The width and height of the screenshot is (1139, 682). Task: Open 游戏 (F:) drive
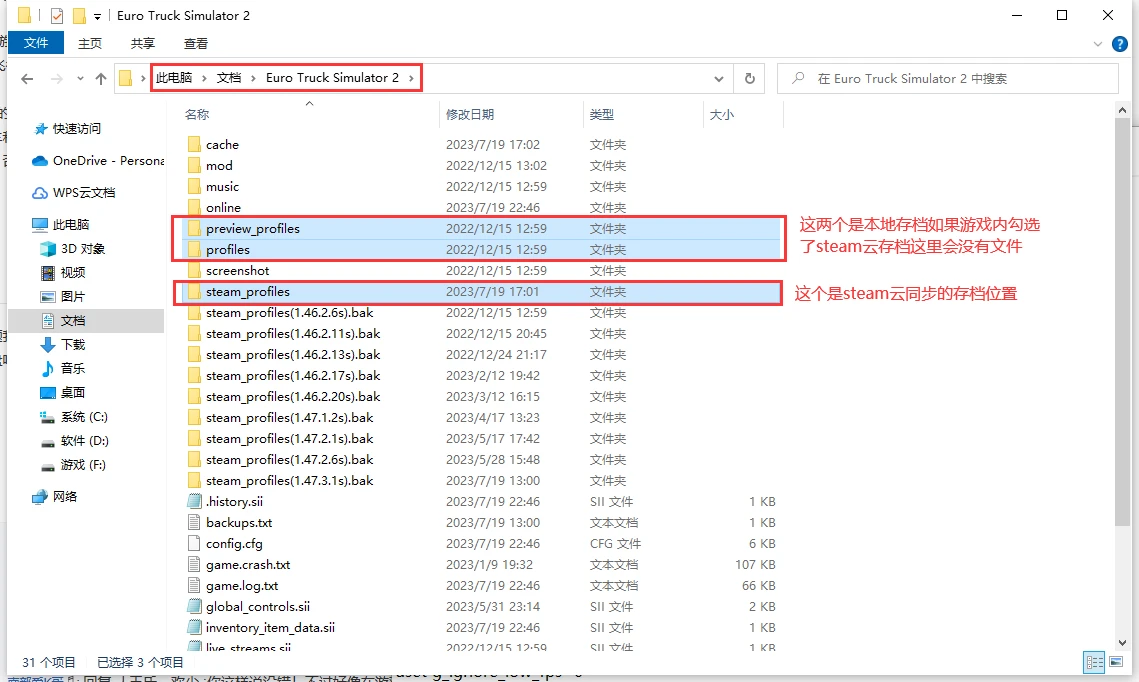click(73, 465)
